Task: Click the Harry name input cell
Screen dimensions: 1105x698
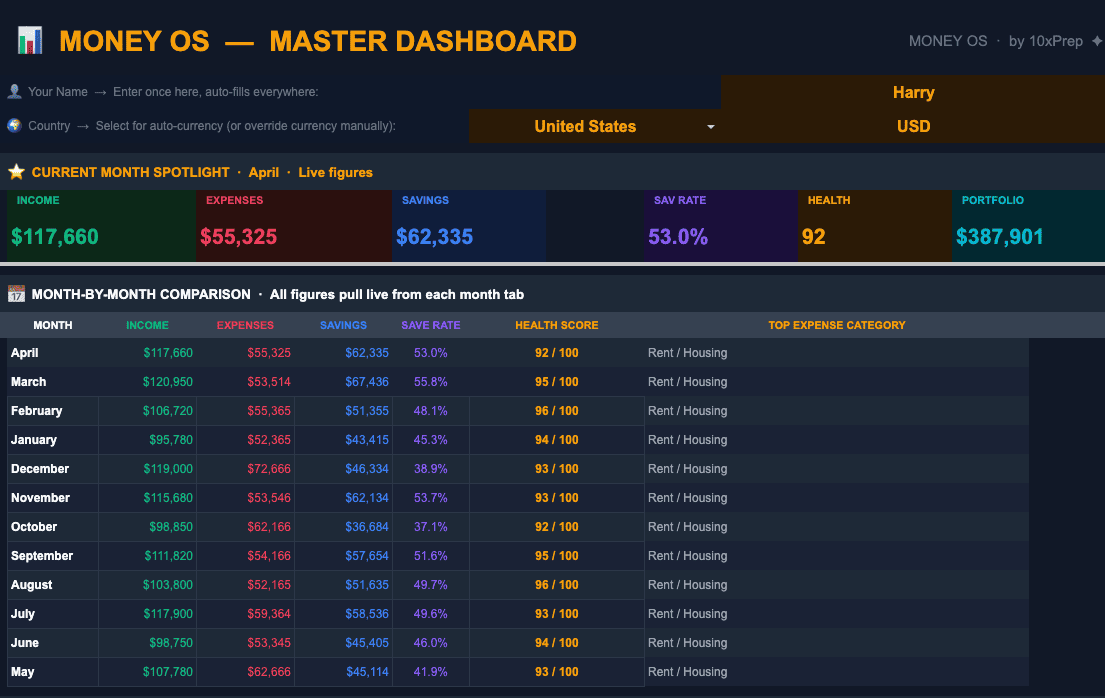Action: (913, 92)
